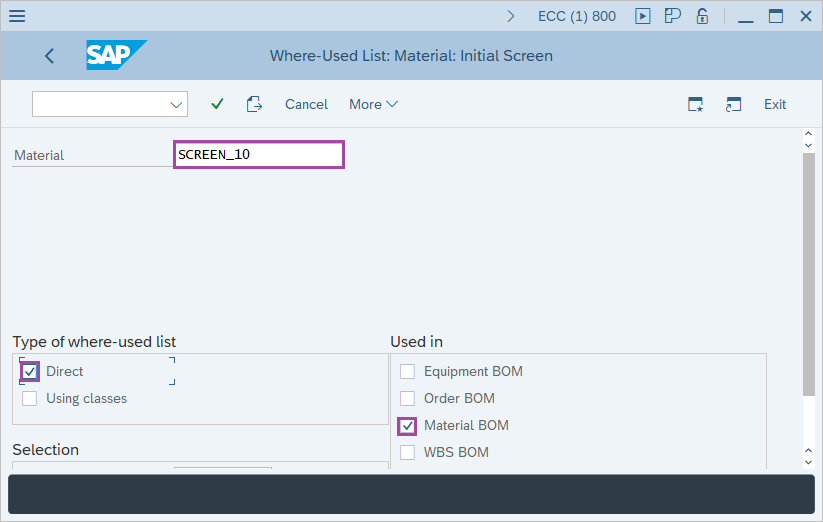
Task: Uncheck the Material BOM checkbox
Action: (x=407, y=425)
